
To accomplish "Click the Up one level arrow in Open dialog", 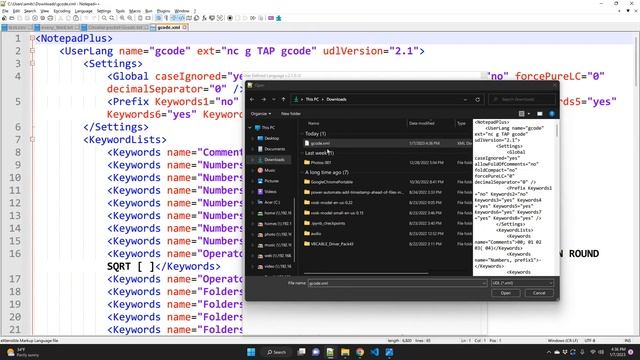I will click(283, 100).
